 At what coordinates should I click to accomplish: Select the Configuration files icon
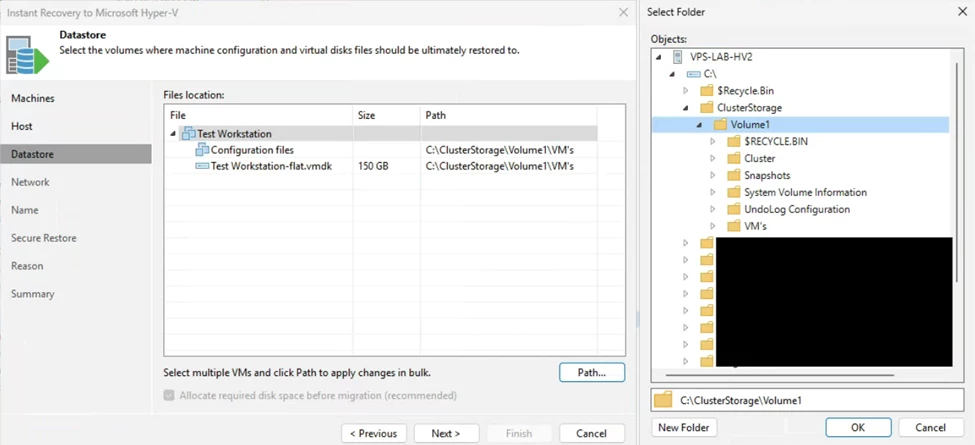(202, 150)
